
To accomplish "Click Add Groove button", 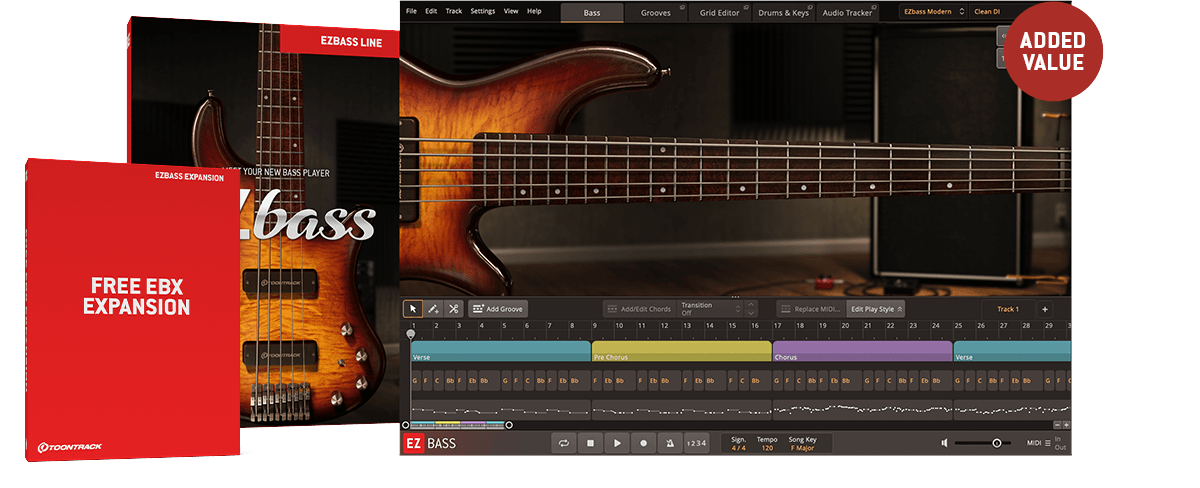I will point(497,309).
